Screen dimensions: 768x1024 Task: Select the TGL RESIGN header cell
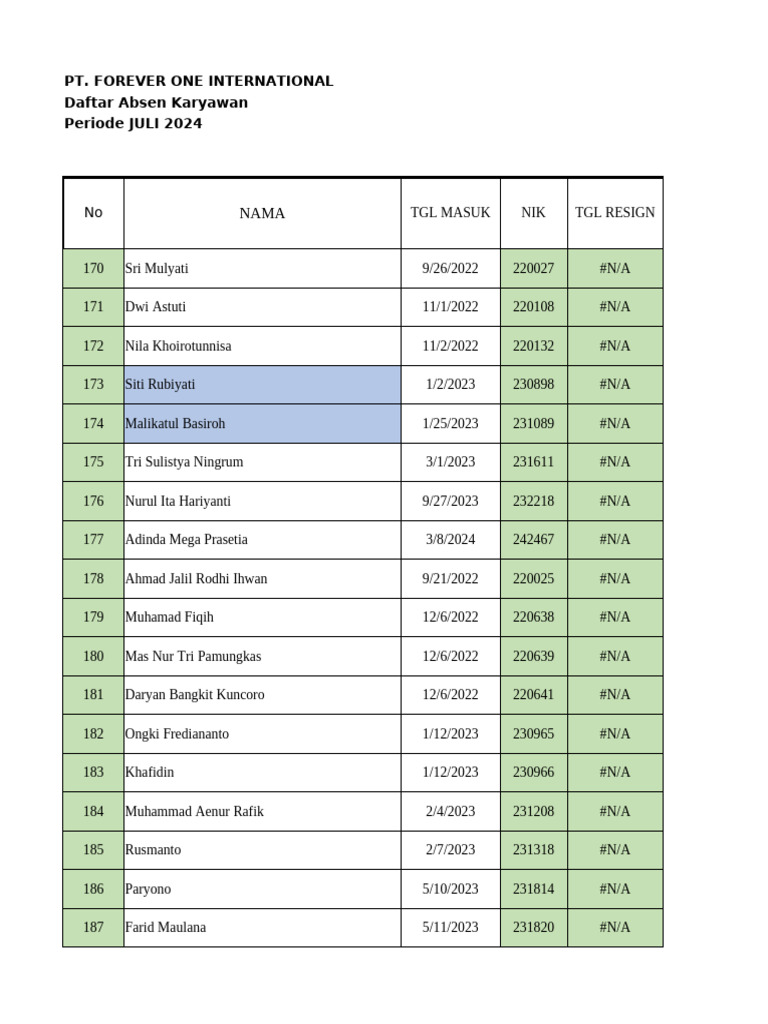tap(615, 213)
